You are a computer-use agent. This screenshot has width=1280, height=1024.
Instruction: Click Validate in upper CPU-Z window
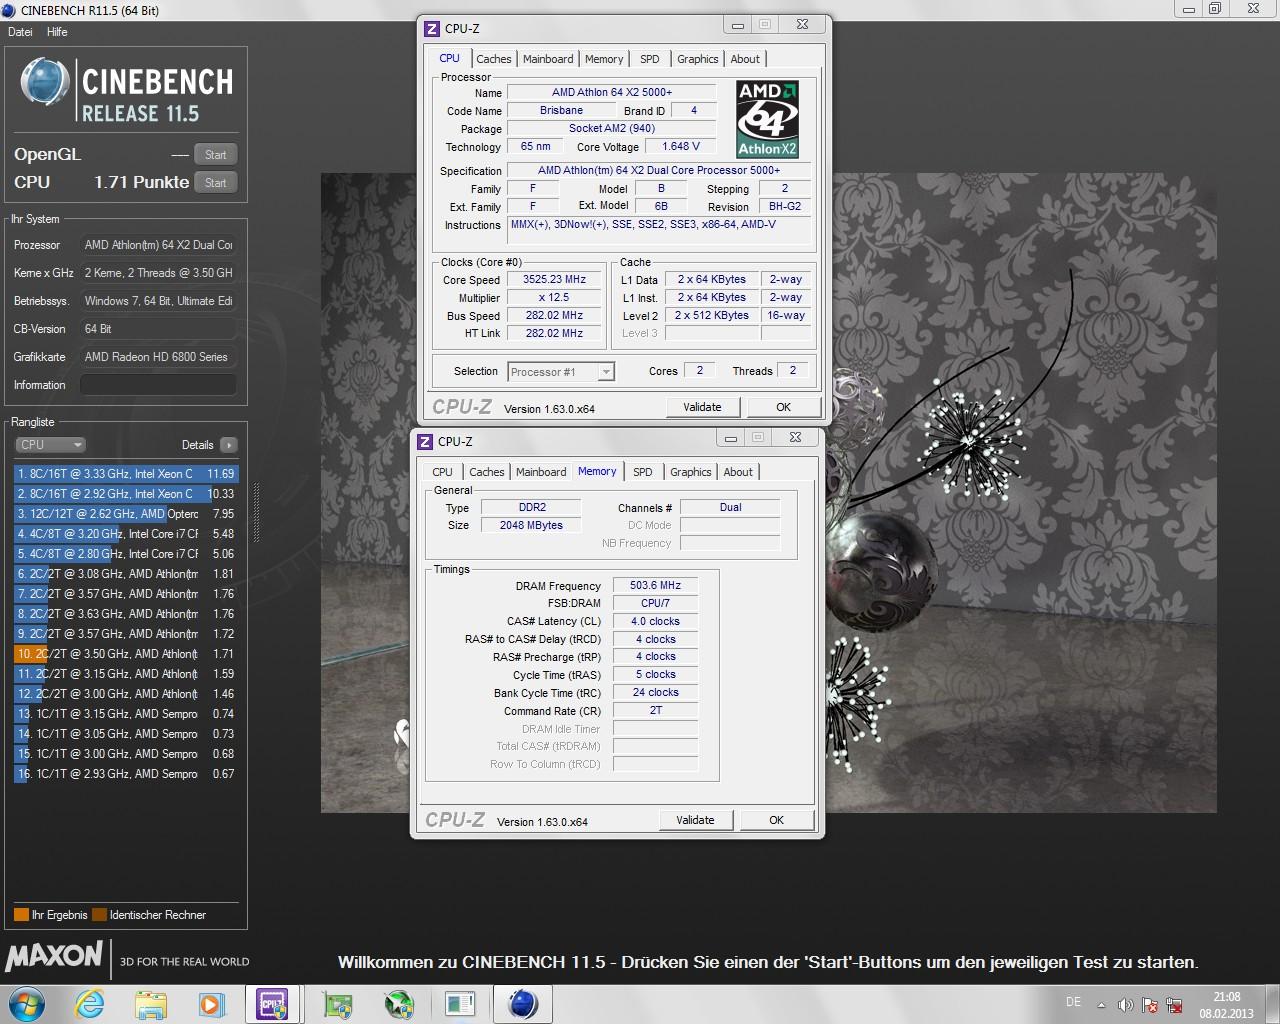click(702, 407)
